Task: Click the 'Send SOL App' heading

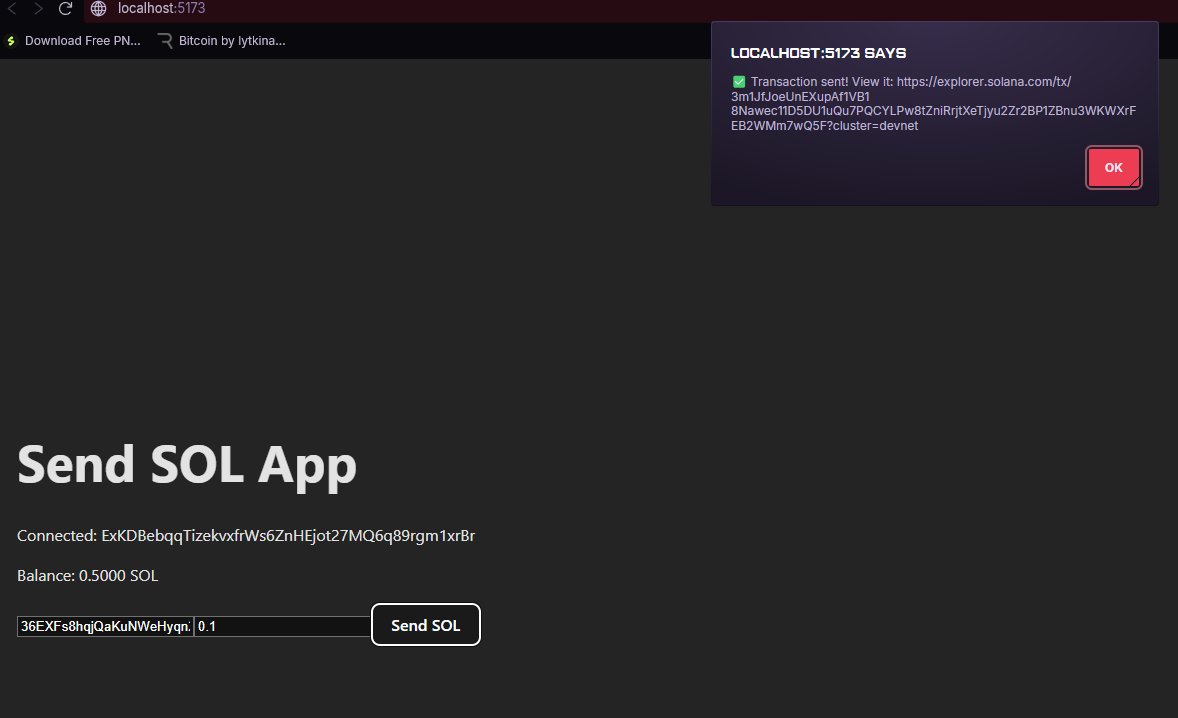Action: pos(186,463)
